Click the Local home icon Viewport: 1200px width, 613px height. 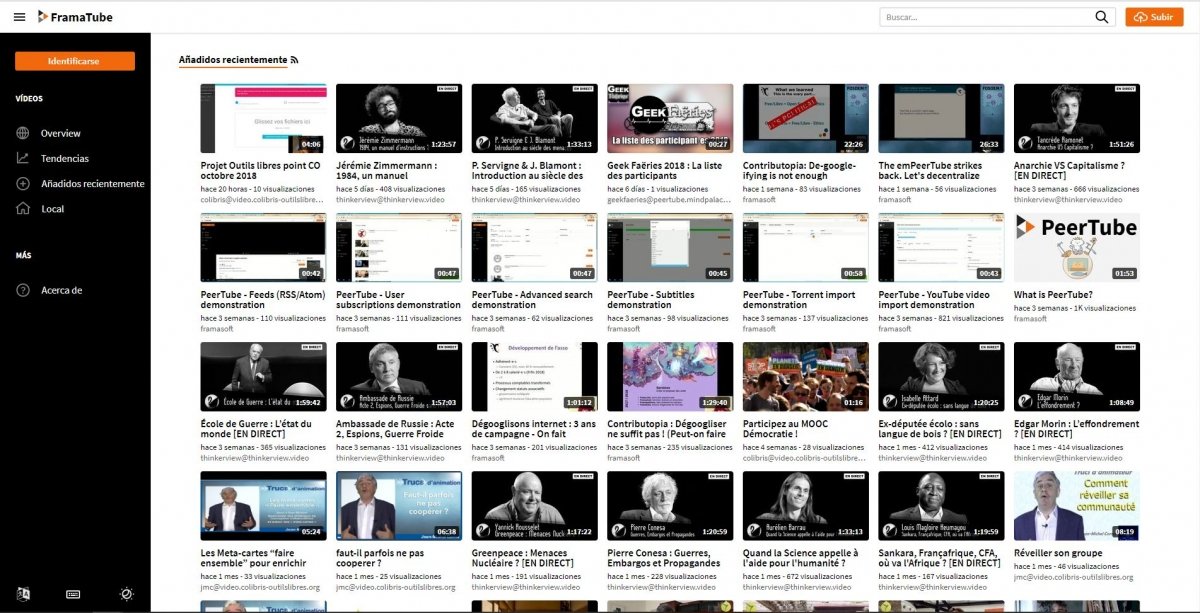tap(23, 208)
